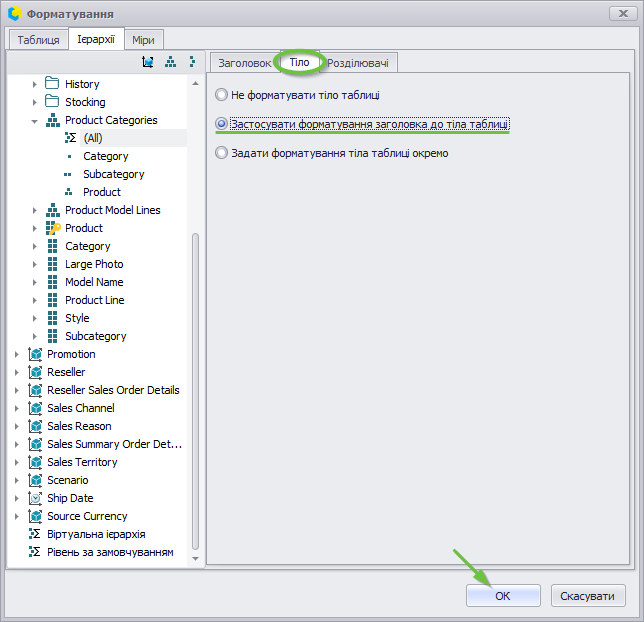Click the Formatting window app logo icon
This screenshot has width=644, height=622.
pos(14,13)
